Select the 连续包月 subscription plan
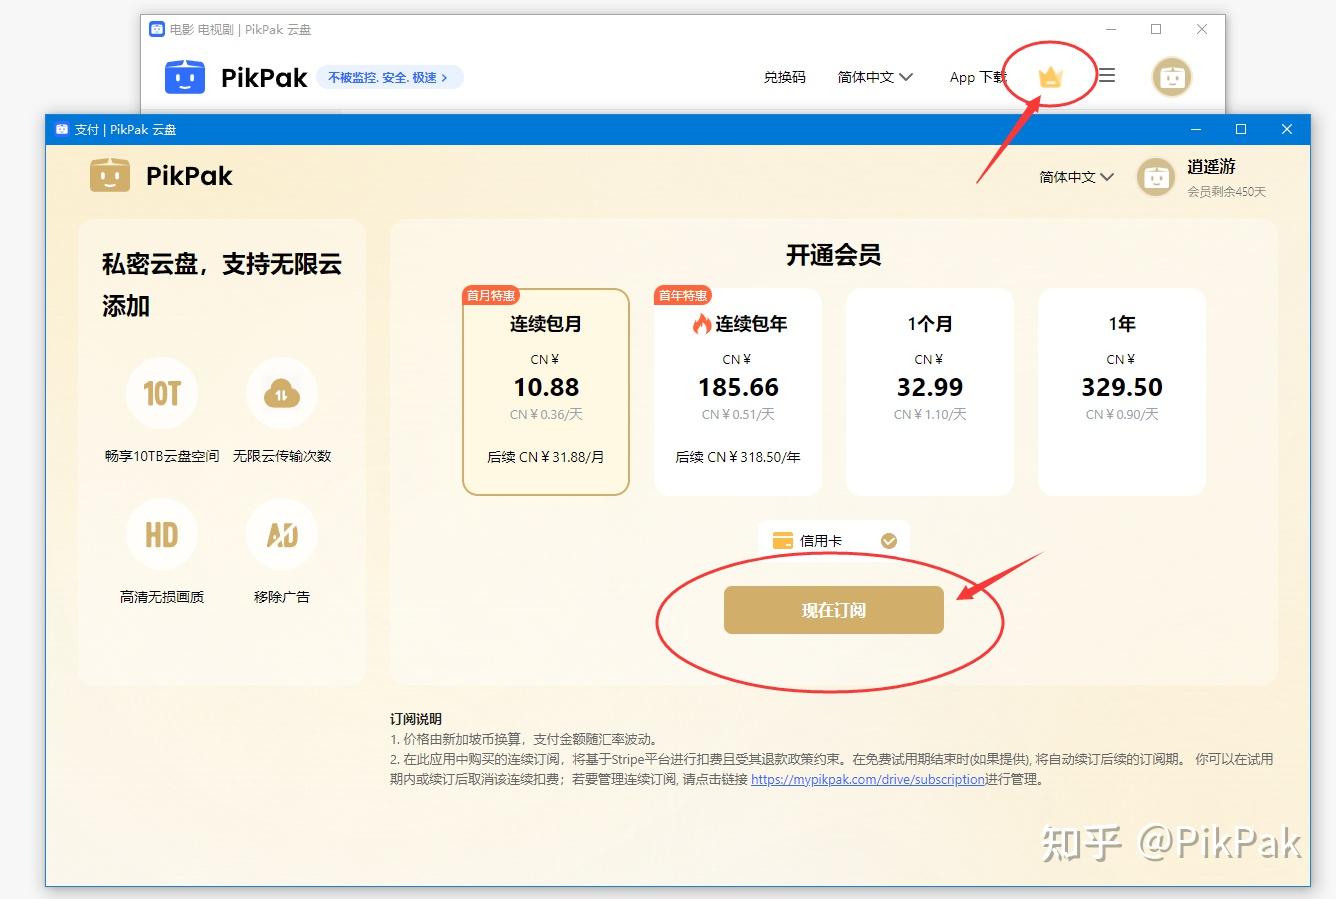The height and width of the screenshot is (899, 1336). pos(545,390)
